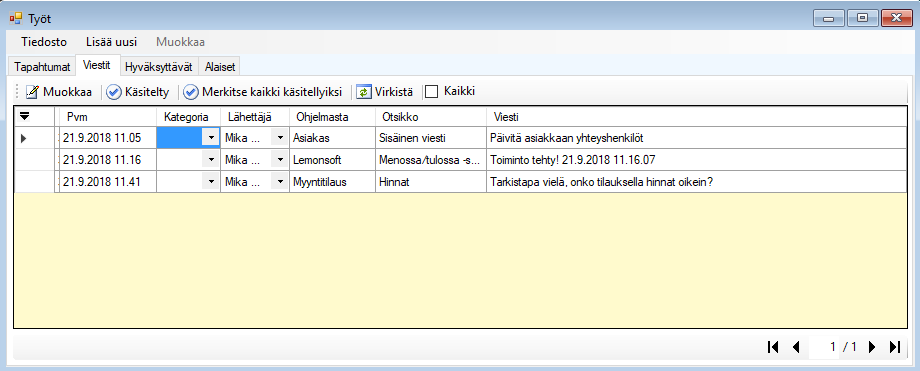Image resolution: width=920 pixels, height=371 pixels.
Task: Click Merkitse kaikki käsitellyiksi button label
Action: [272, 92]
